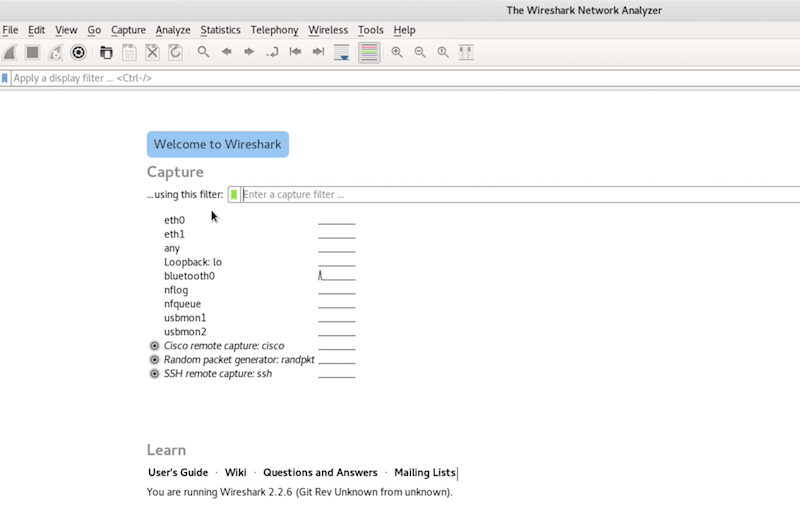Open the Telephony menu
The image size is (800, 514).
point(274,30)
